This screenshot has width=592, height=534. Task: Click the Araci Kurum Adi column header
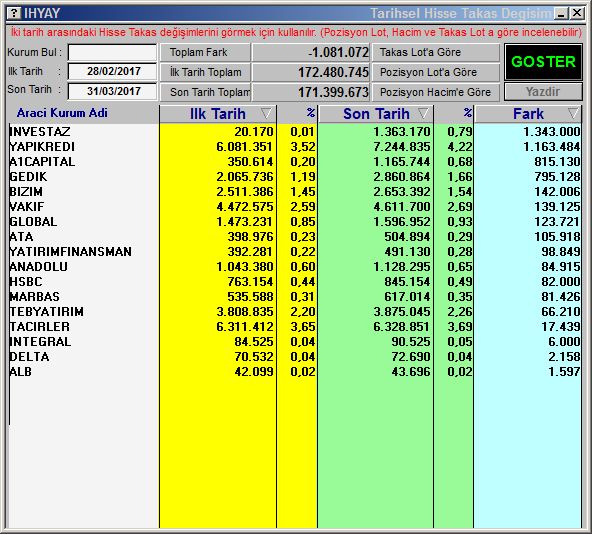pyautogui.click(x=62, y=113)
